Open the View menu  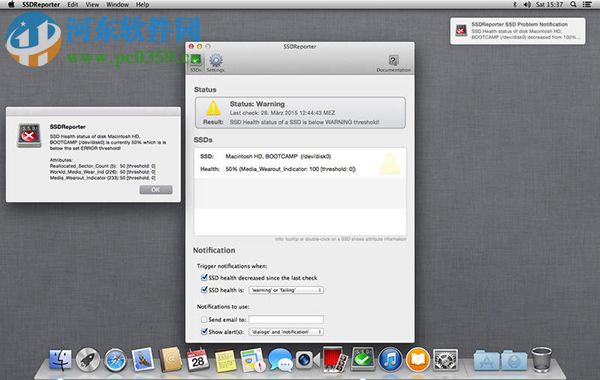[x=92, y=5]
